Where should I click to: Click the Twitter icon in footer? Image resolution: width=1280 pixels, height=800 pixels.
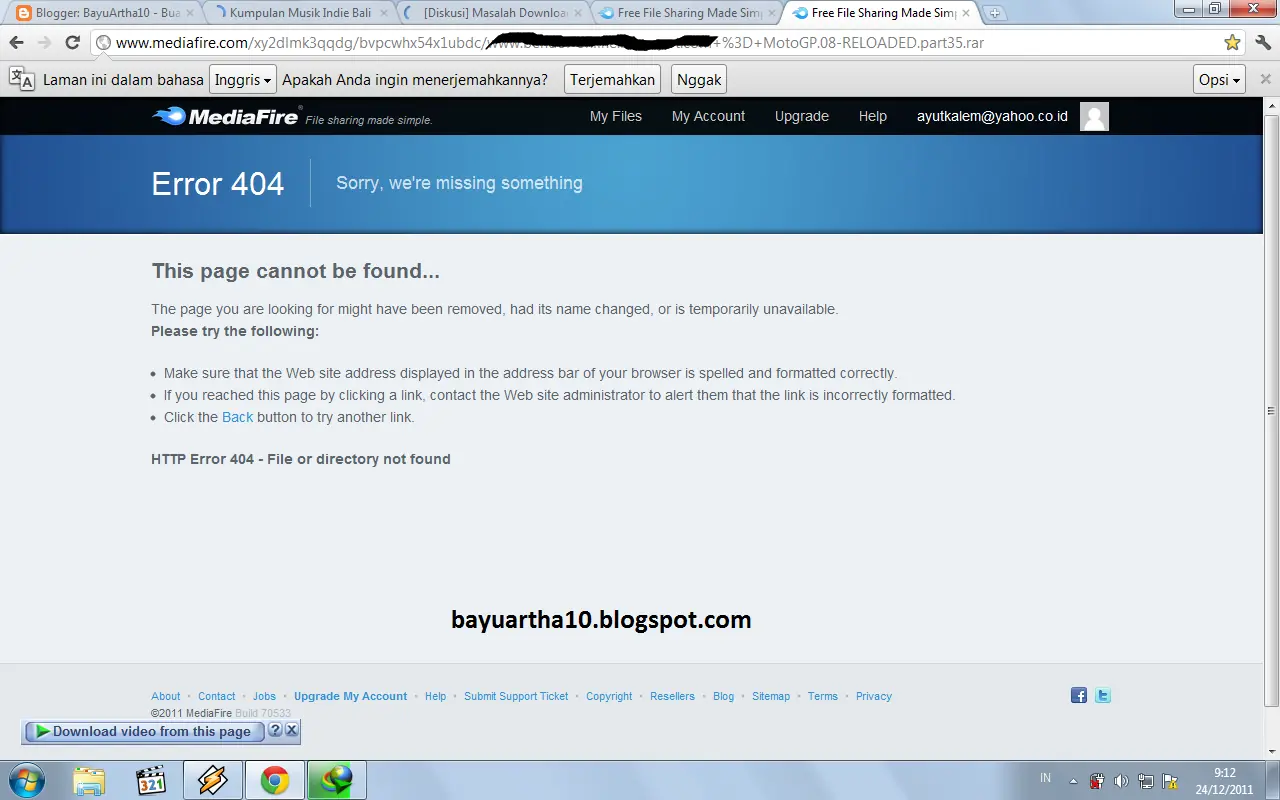(1102, 695)
